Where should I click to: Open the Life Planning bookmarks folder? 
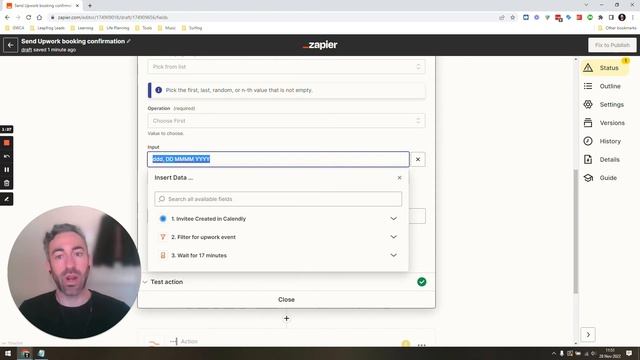tap(114, 28)
